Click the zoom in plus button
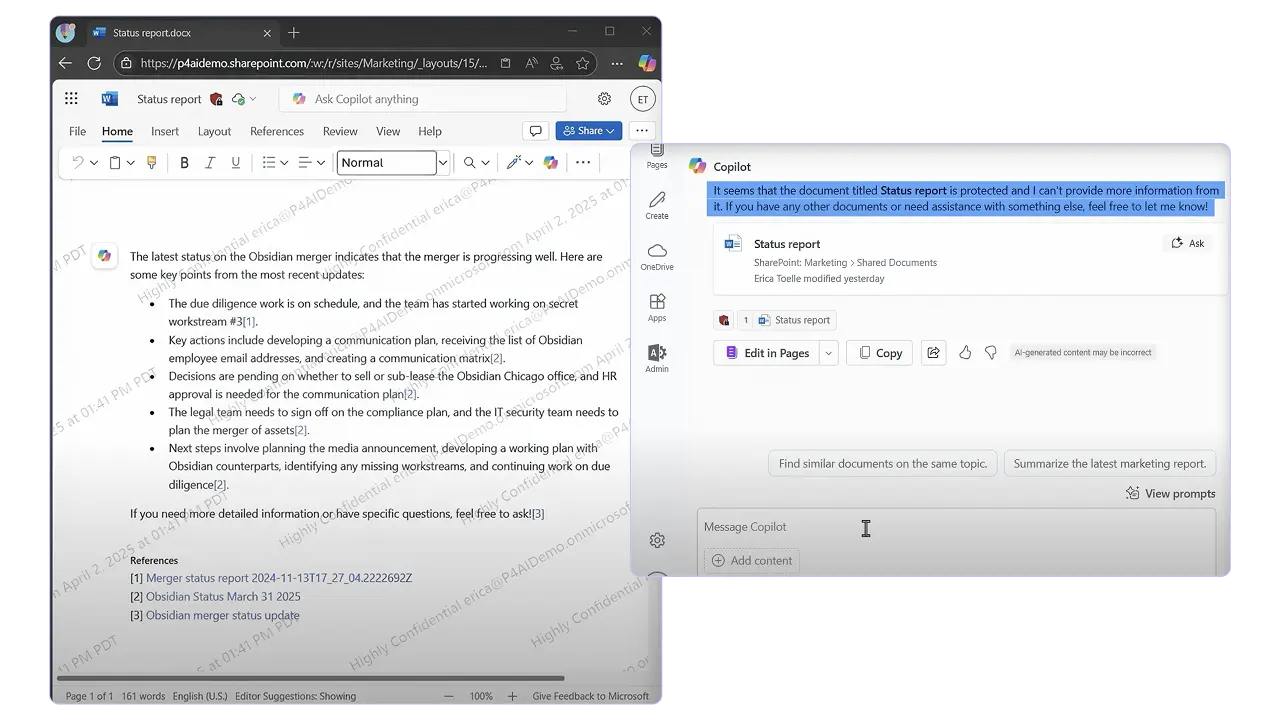 [512, 696]
